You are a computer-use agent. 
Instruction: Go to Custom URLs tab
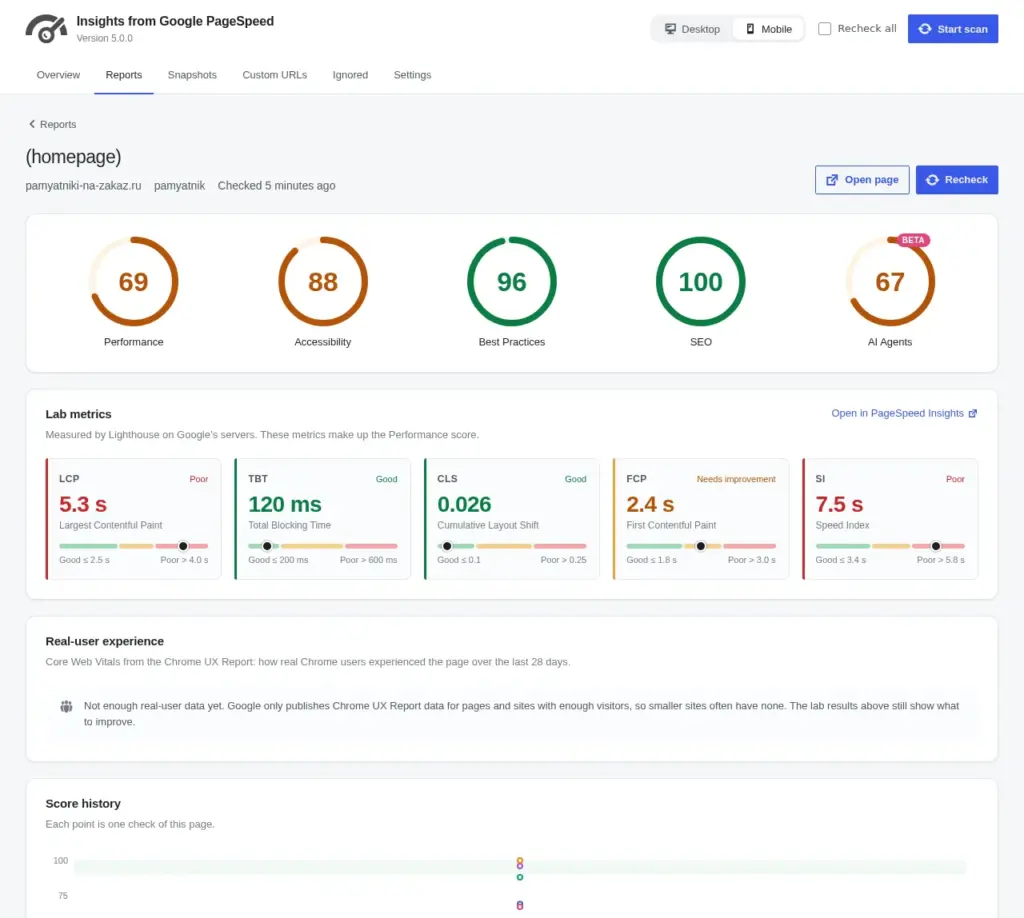(274, 75)
